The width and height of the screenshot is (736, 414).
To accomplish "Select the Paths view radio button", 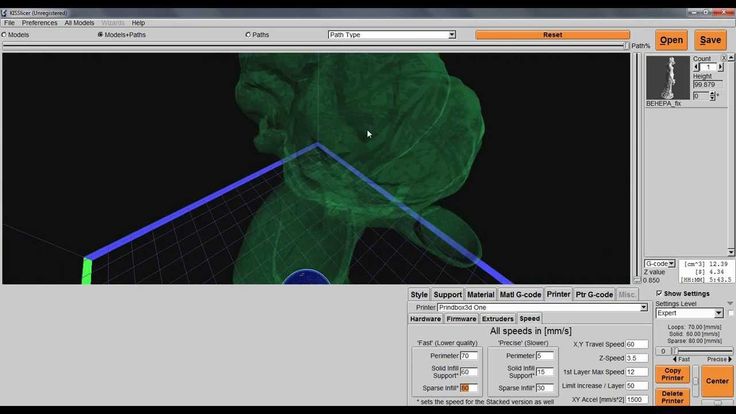I will click(x=248, y=35).
